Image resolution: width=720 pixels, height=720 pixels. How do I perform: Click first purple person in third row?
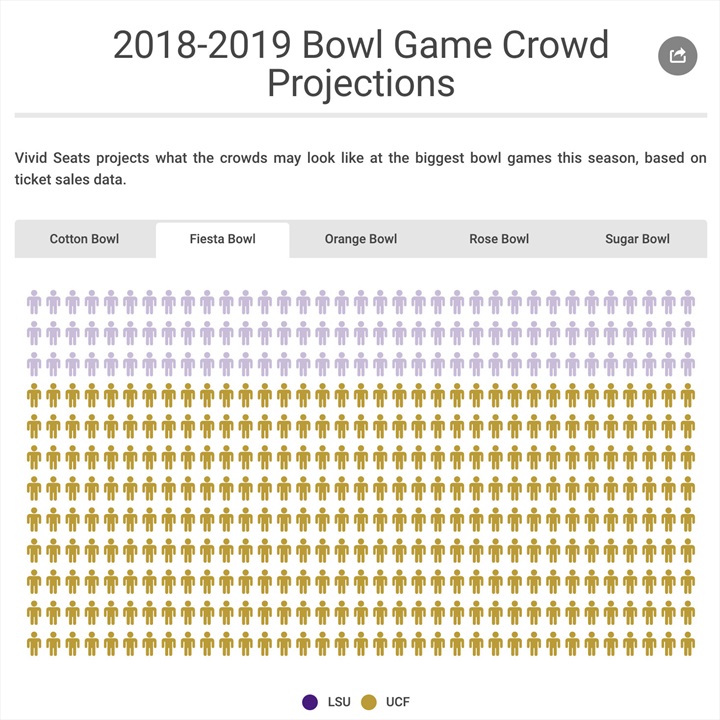point(34,365)
